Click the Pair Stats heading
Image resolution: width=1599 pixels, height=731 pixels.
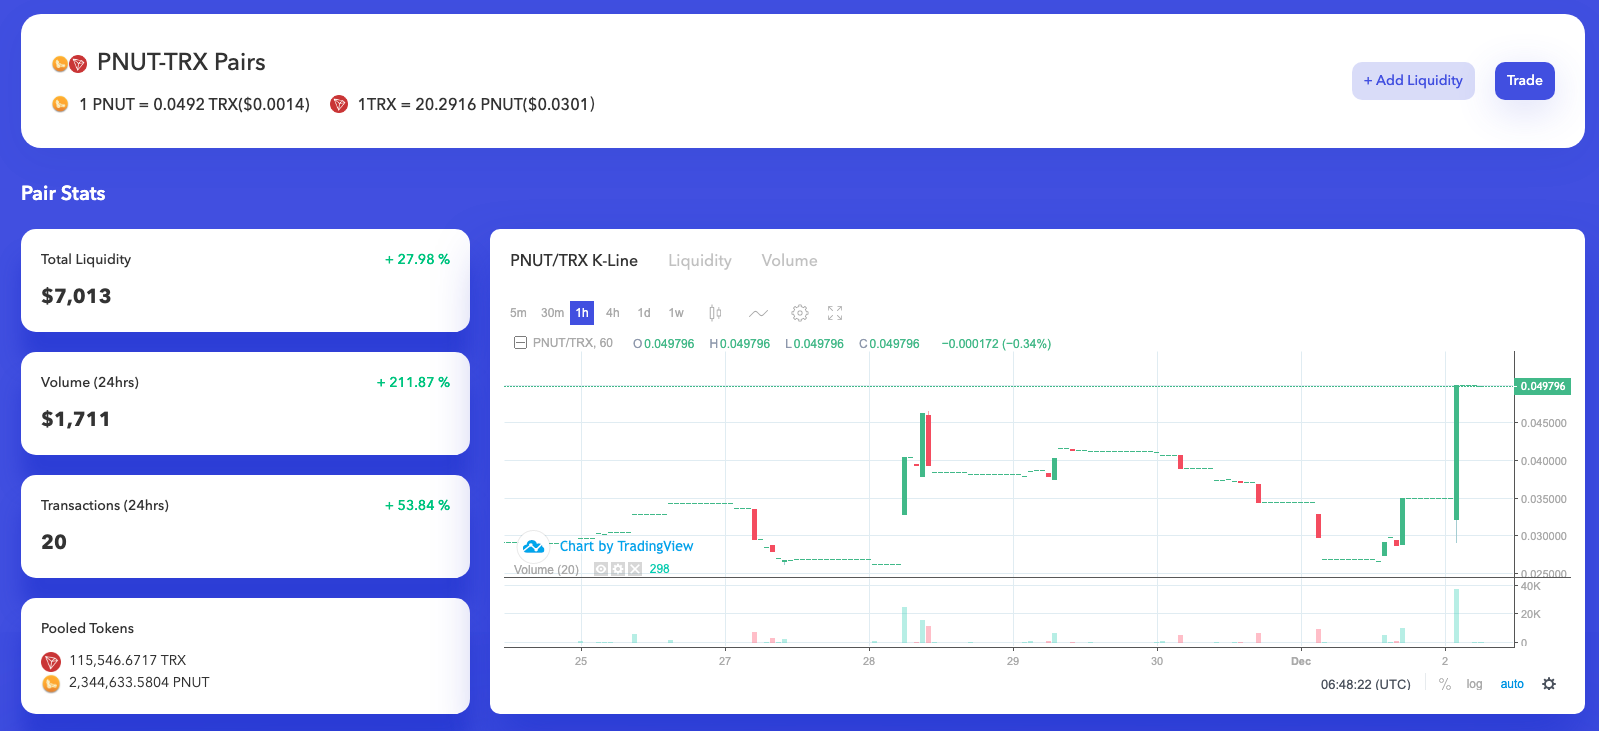(63, 193)
